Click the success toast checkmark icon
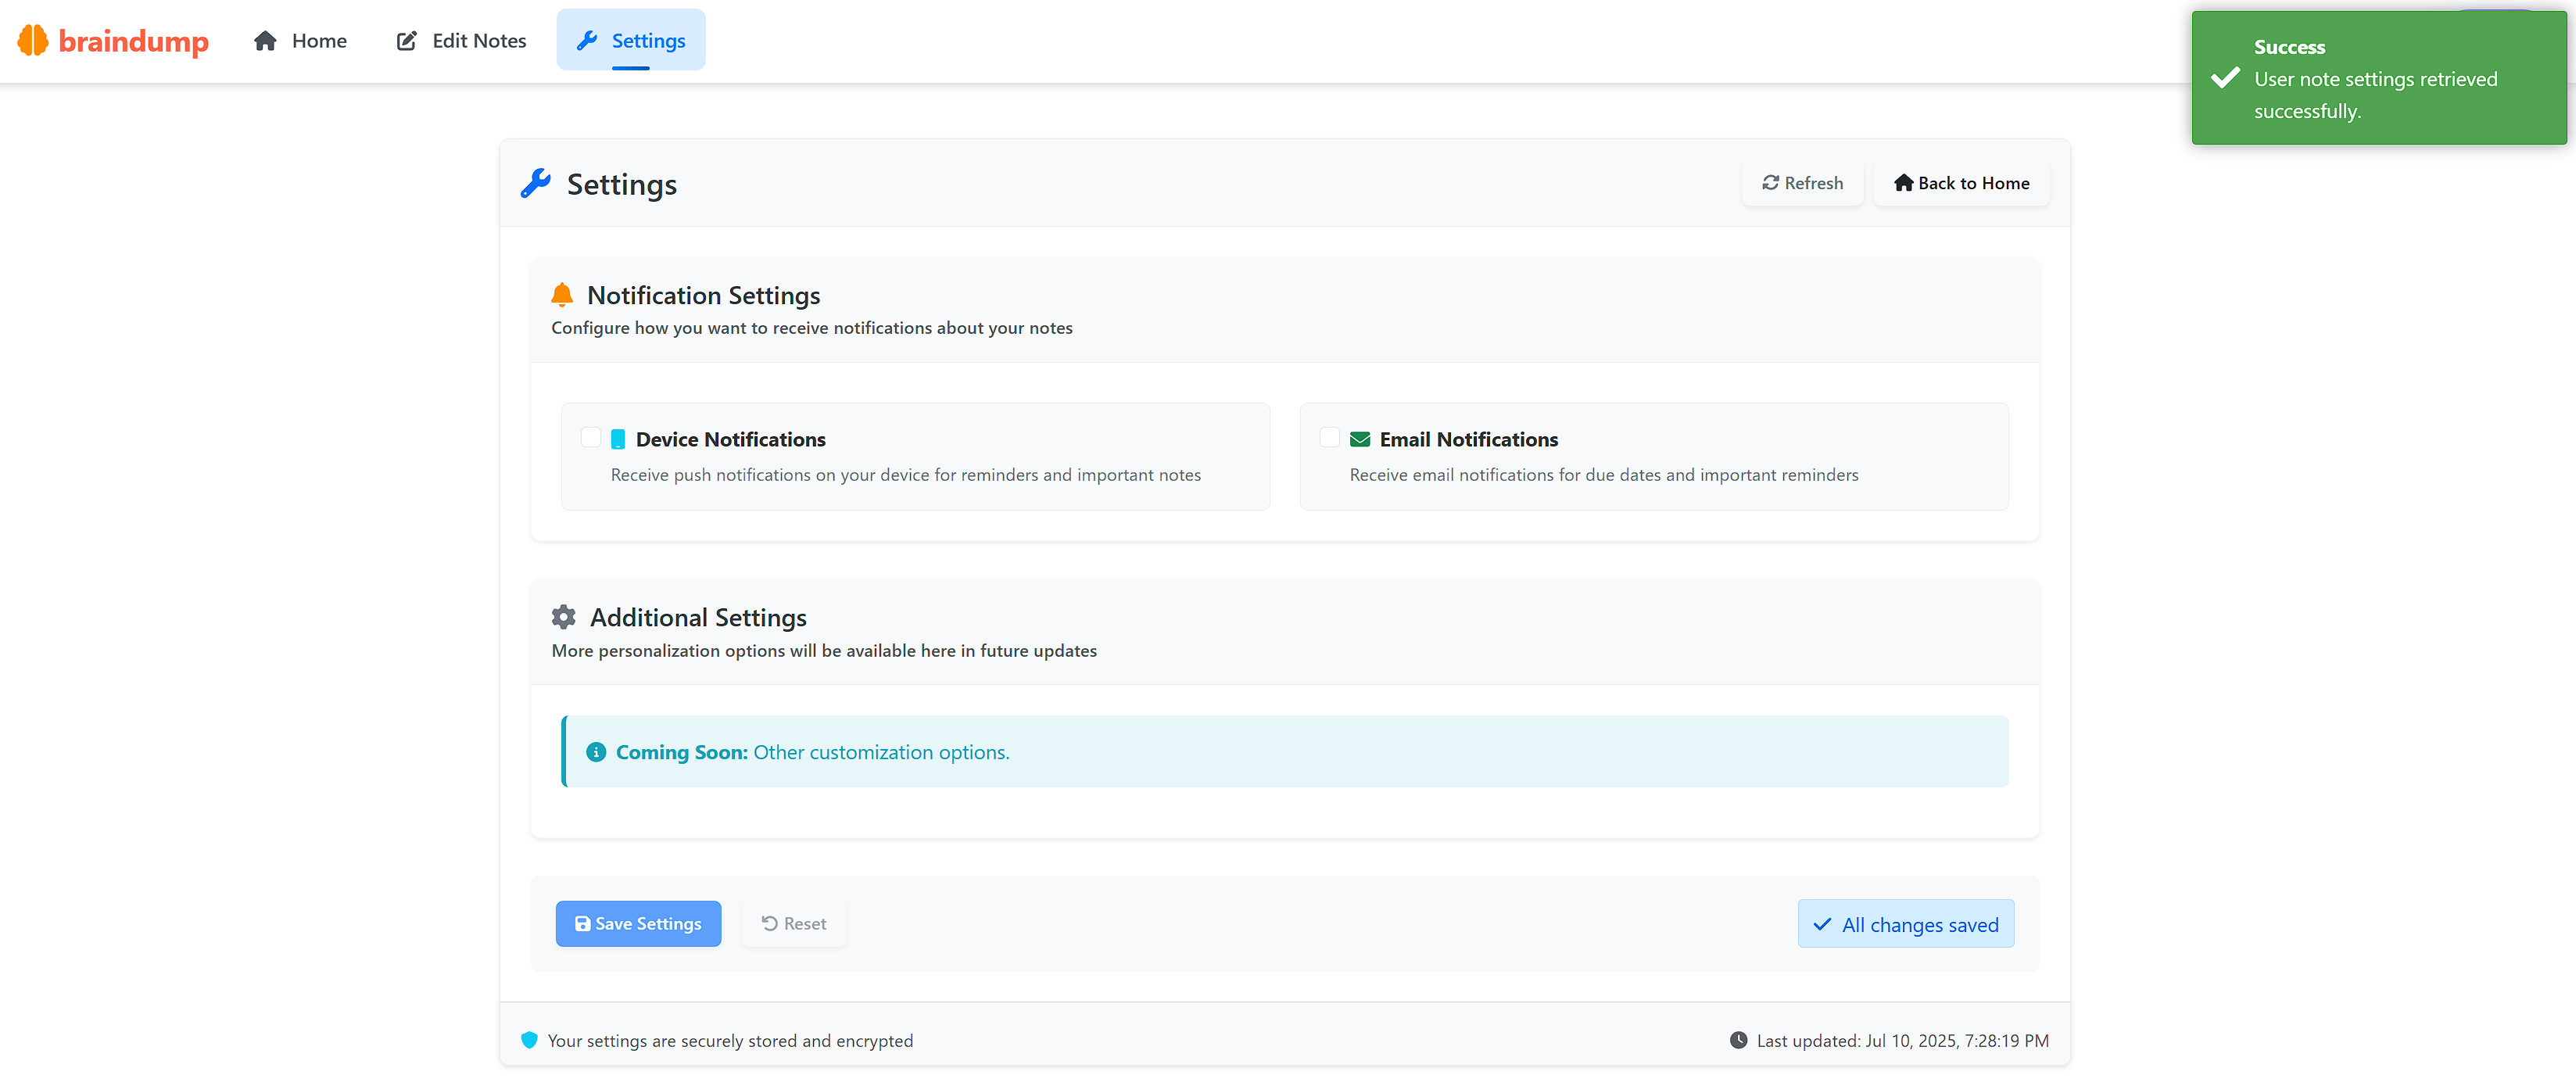Image resolution: width=2576 pixels, height=1079 pixels. pos(2225,78)
